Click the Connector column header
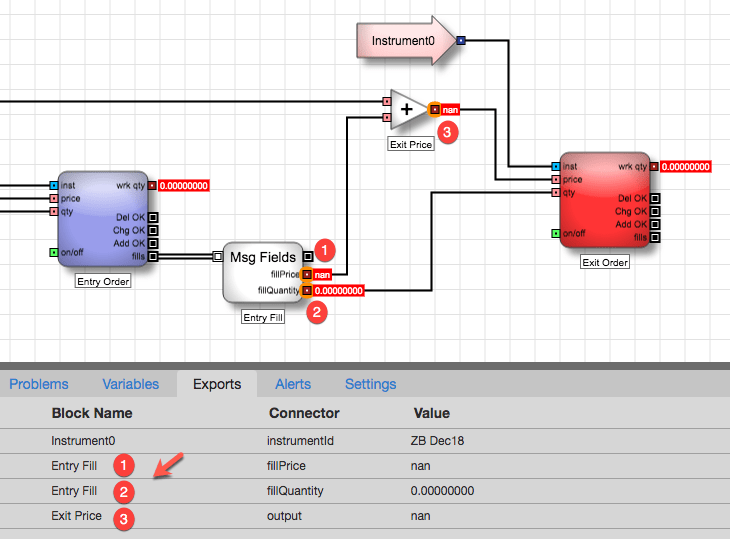This screenshot has width=730, height=543. click(x=304, y=413)
